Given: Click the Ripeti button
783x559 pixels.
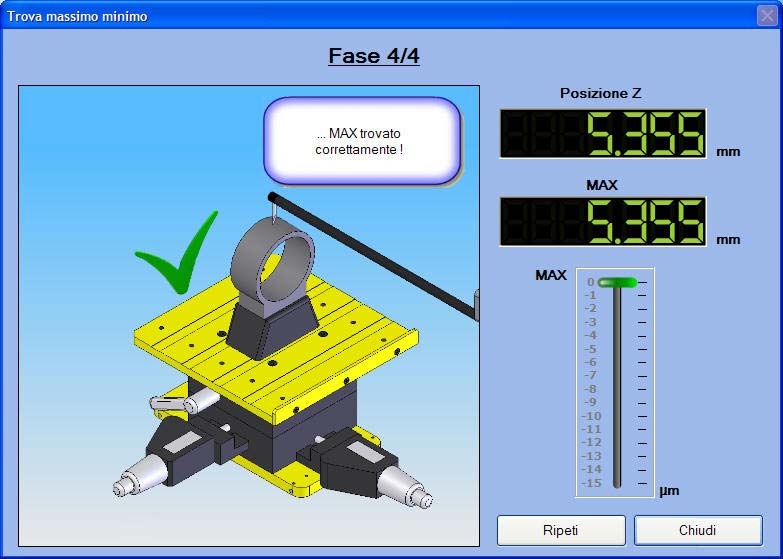Looking at the screenshot, I should pyautogui.click(x=561, y=530).
